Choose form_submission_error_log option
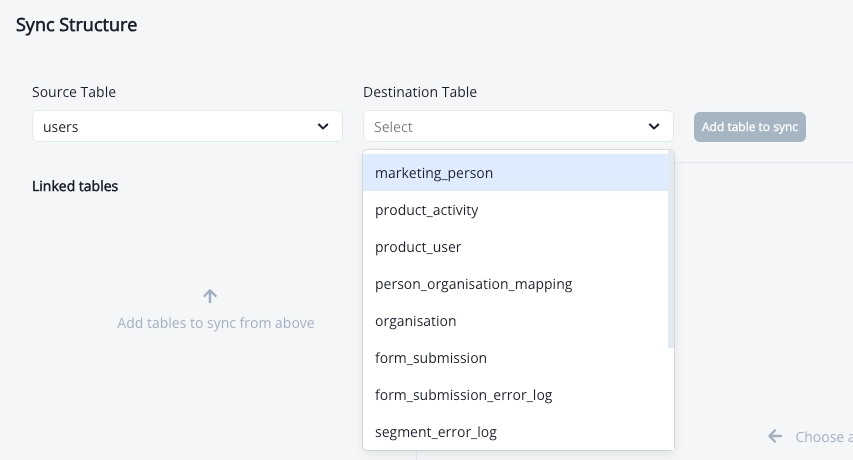The width and height of the screenshot is (853, 460). point(515,395)
